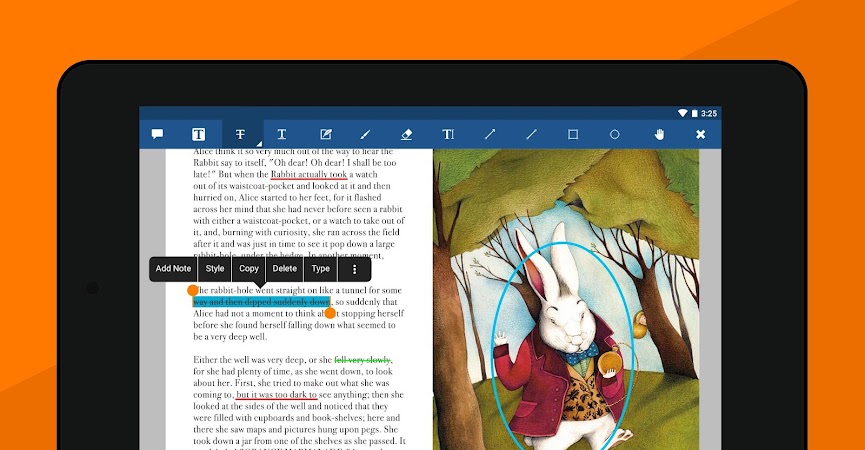Choose Type in popup menu
Viewport: 865px width, 450px height.
click(321, 269)
